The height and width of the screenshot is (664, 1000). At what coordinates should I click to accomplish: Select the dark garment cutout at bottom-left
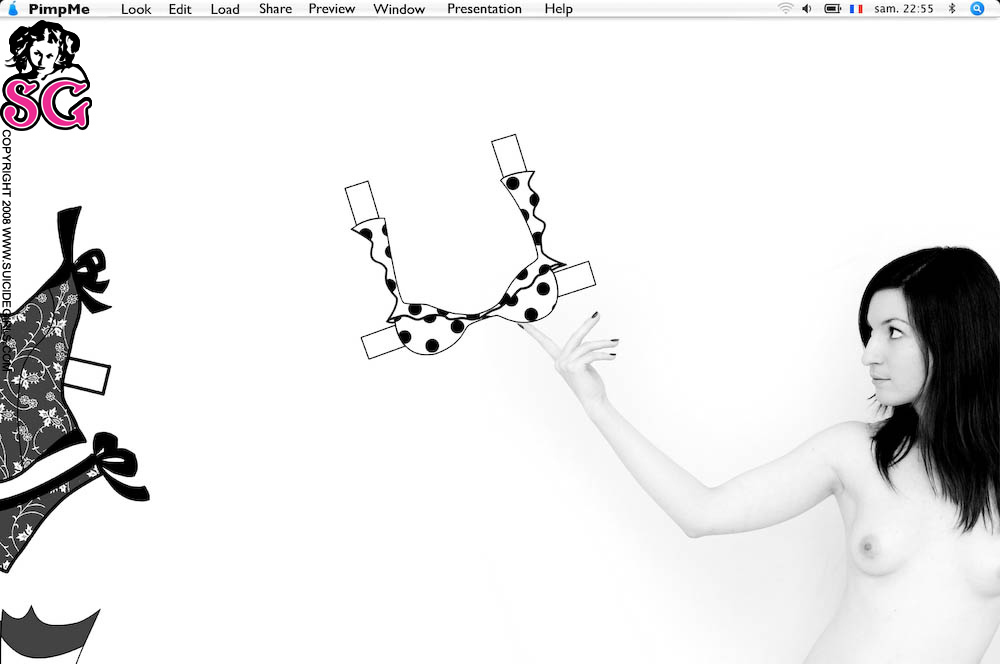(x=48, y=633)
